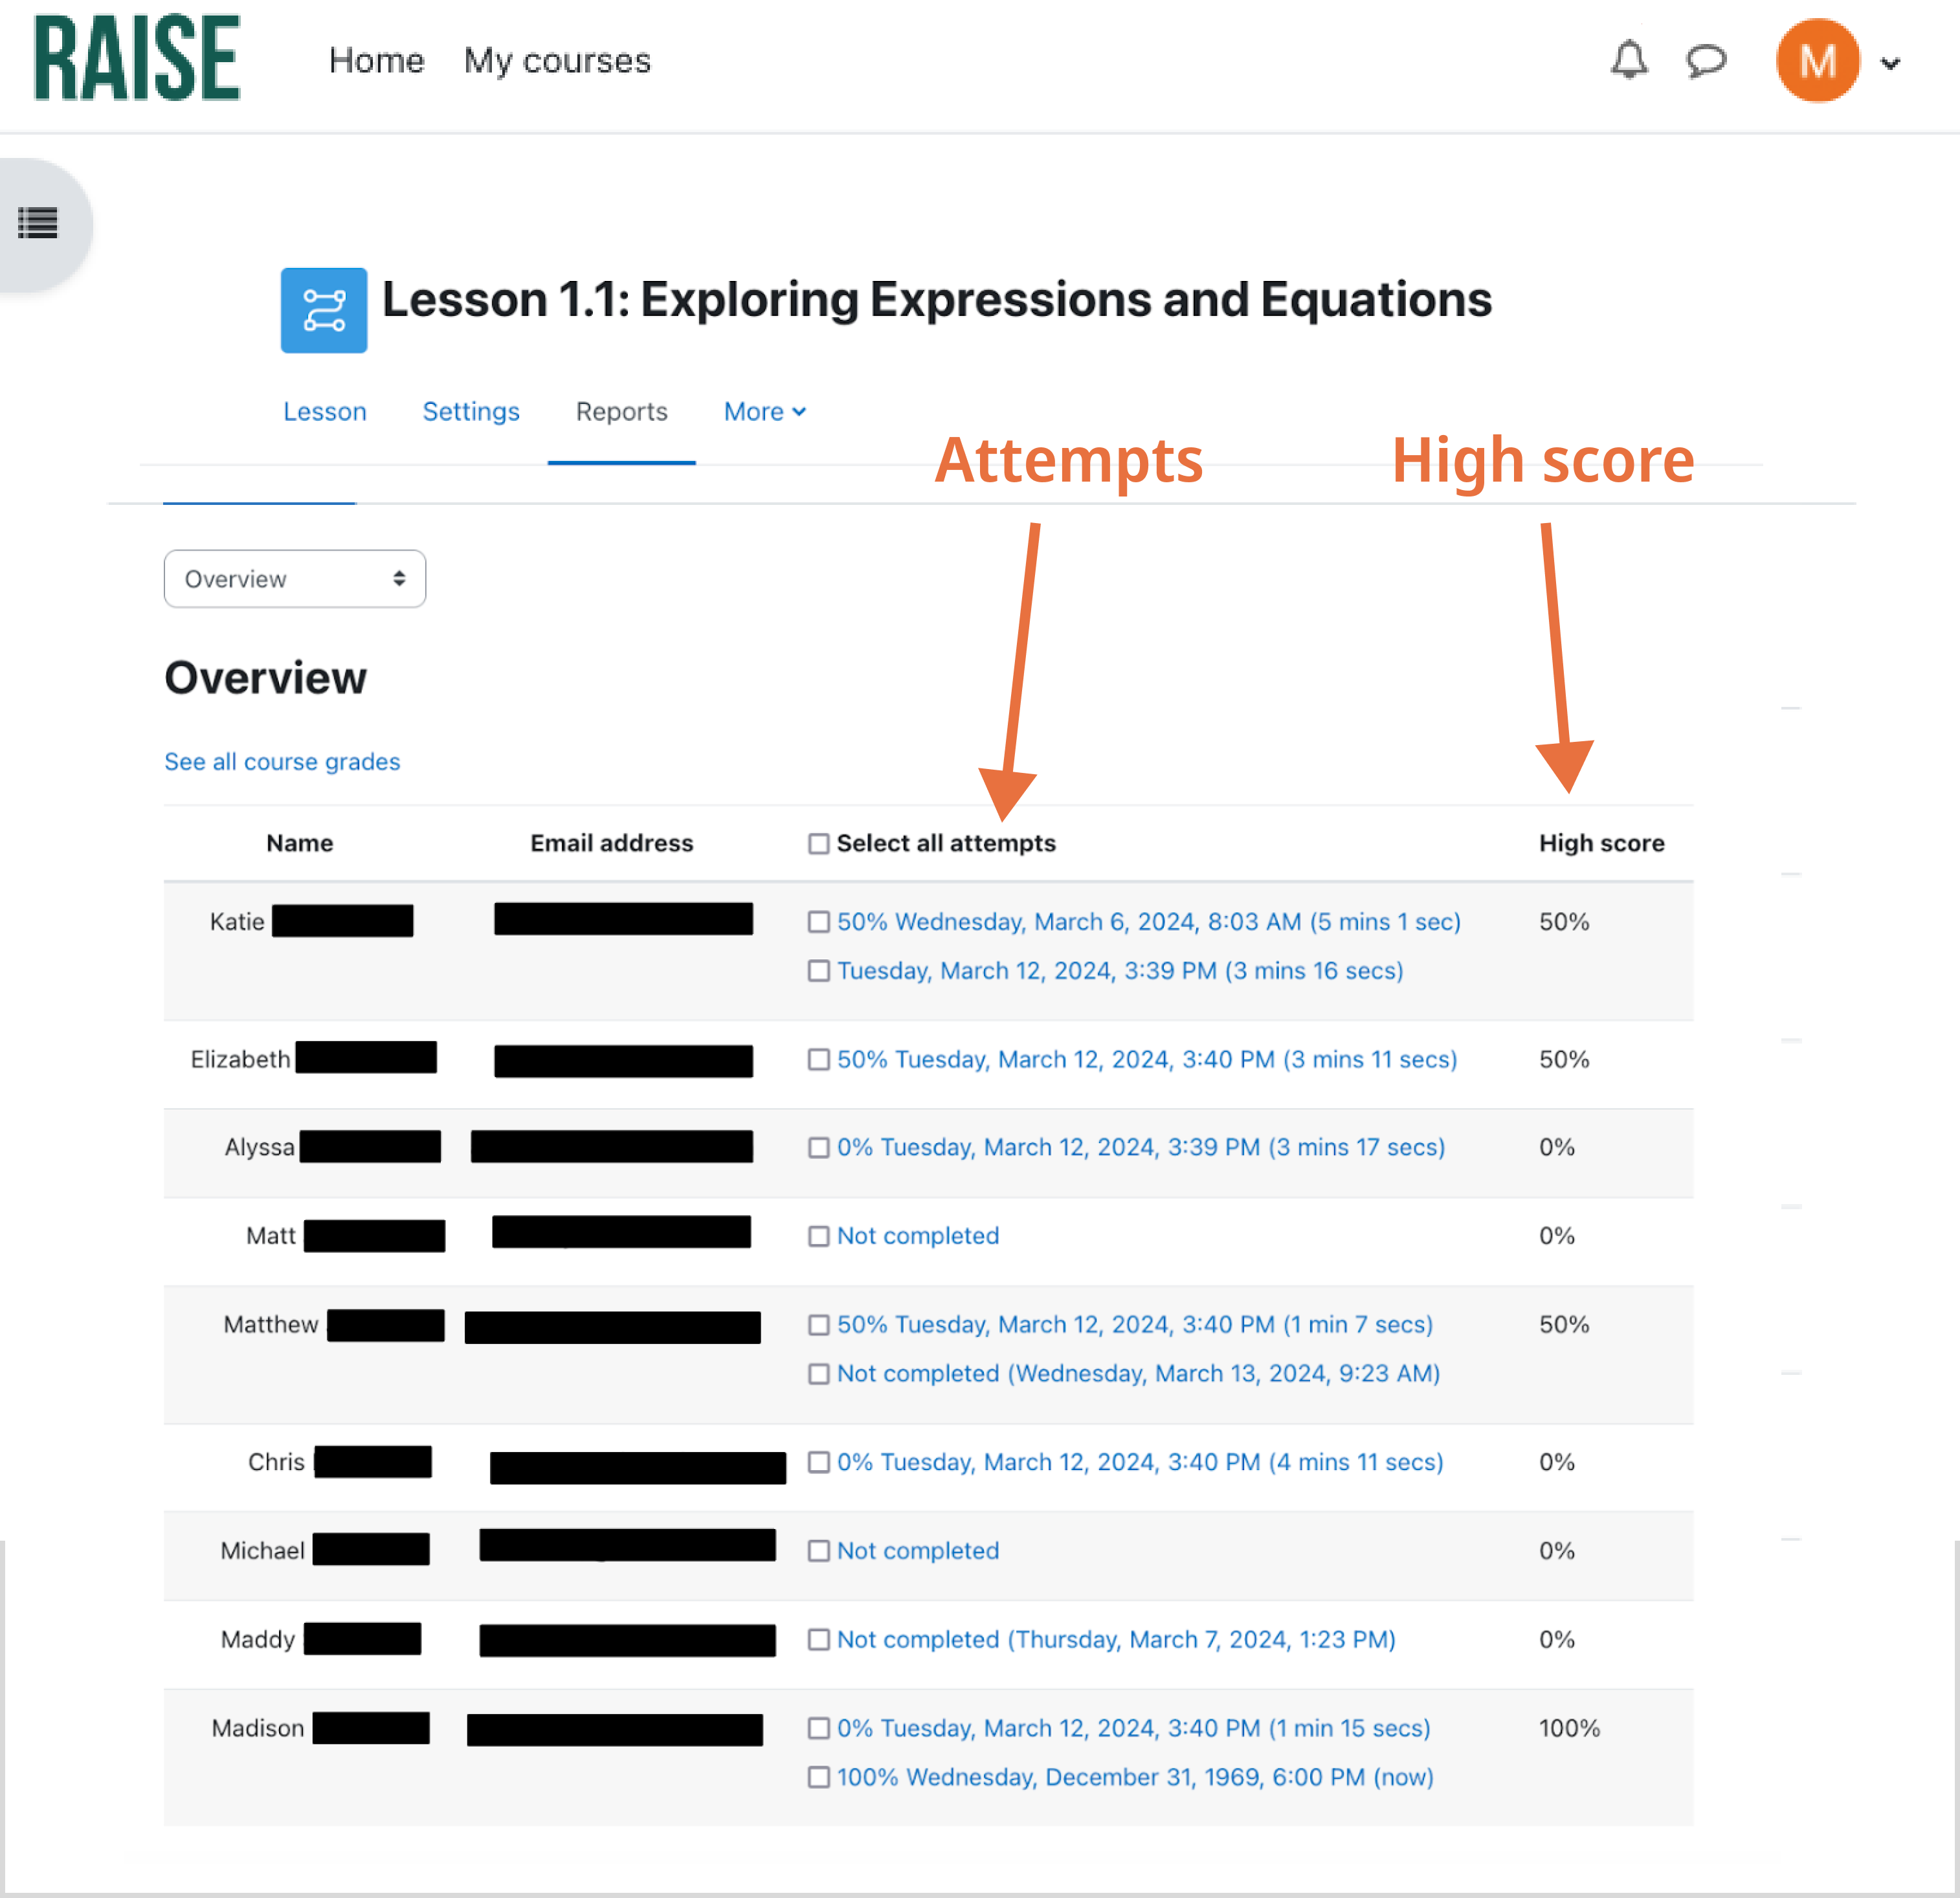Viewport: 1960px width, 1898px height.
Task: Tick Katie's 50% March 6 attempt checkbox
Action: [x=818, y=922]
